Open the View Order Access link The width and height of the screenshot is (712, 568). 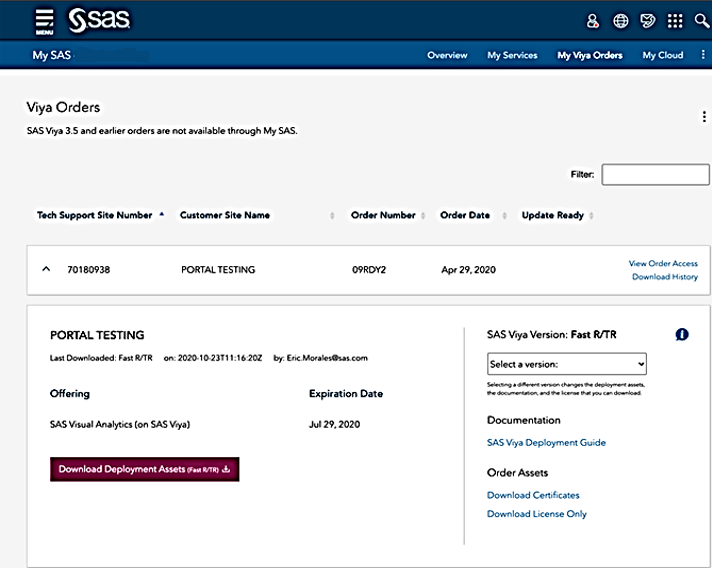[663, 263]
